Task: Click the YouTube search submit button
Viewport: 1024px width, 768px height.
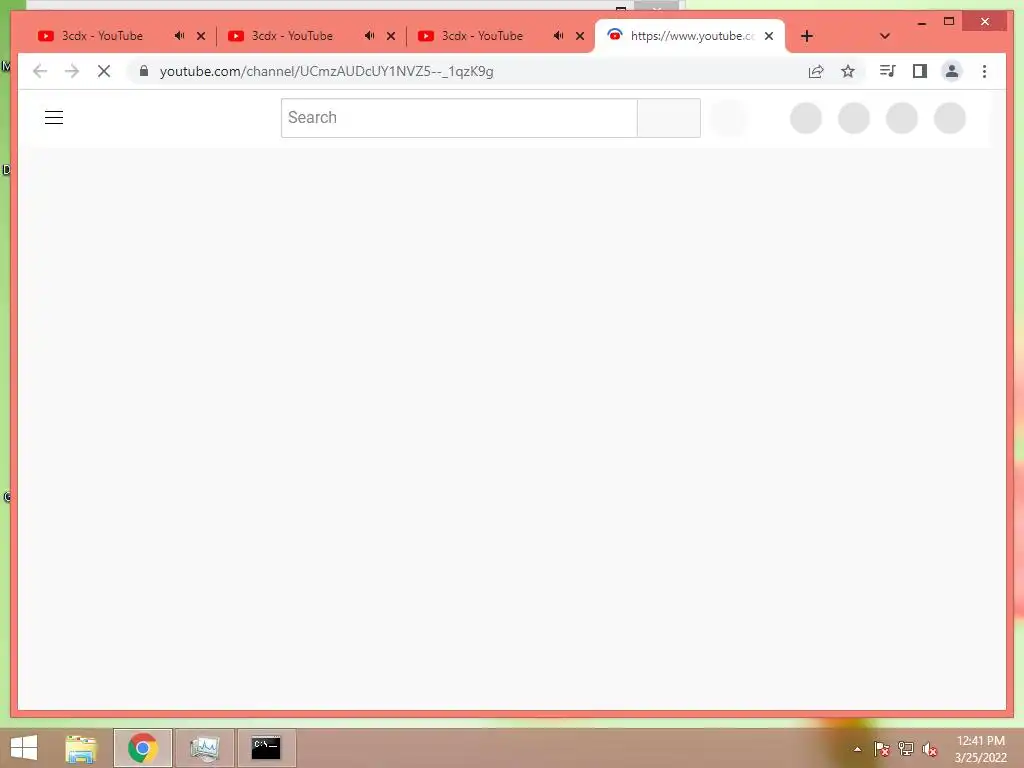Action: (669, 118)
